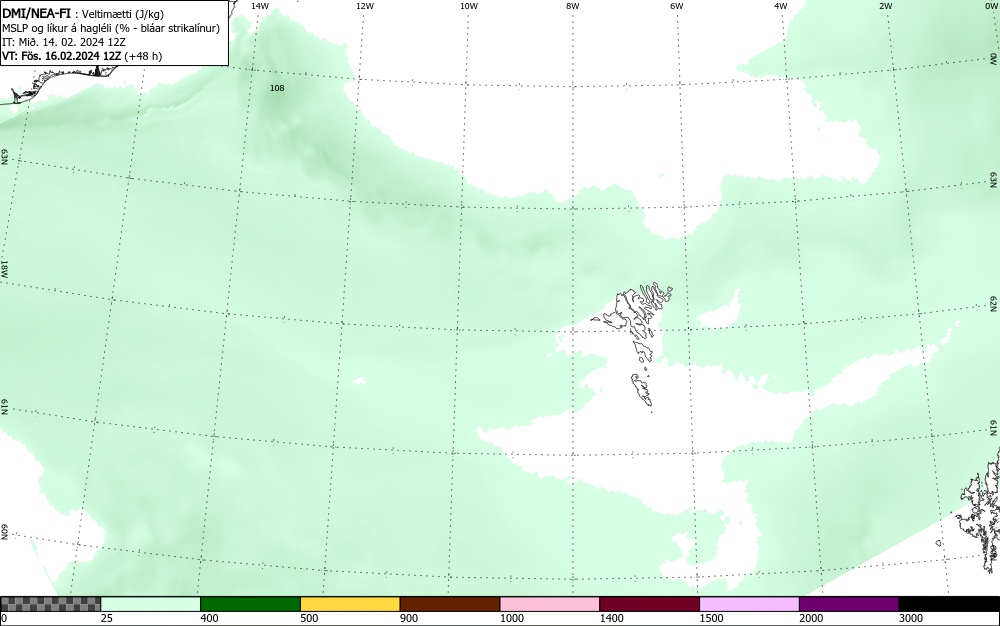Click the legend value "3000"
Viewport: 1000px width, 626px height.
911,618
